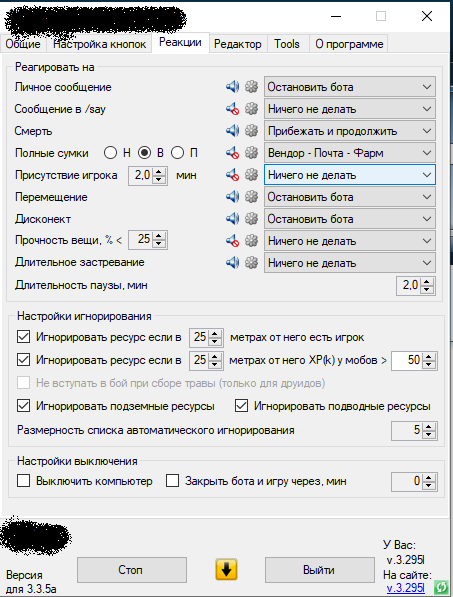The width and height of the screenshot is (453, 597).
Task: Toggle muted speaker icon for Полные сумки
Action: [x=232, y=153]
